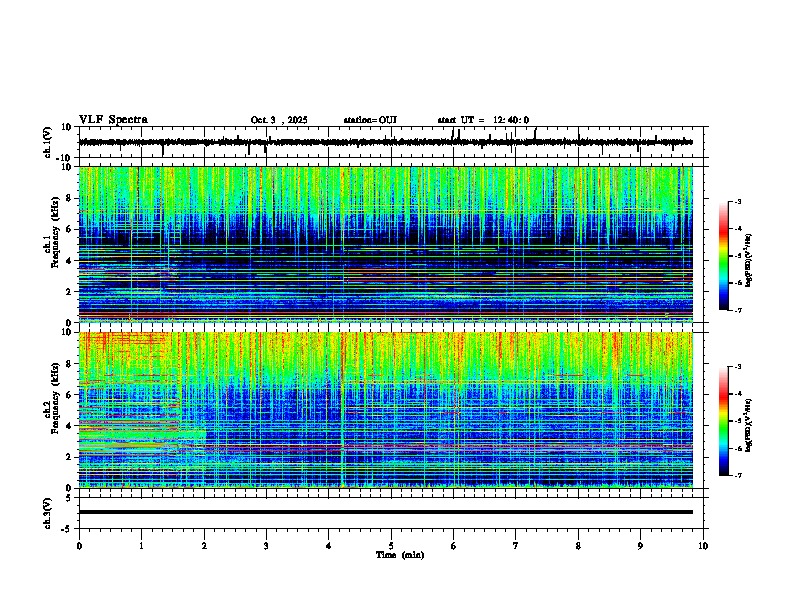
Task: Click the 'start UT = 12:40: 0' text
Action: pyautogui.click(x=483, y=120)
